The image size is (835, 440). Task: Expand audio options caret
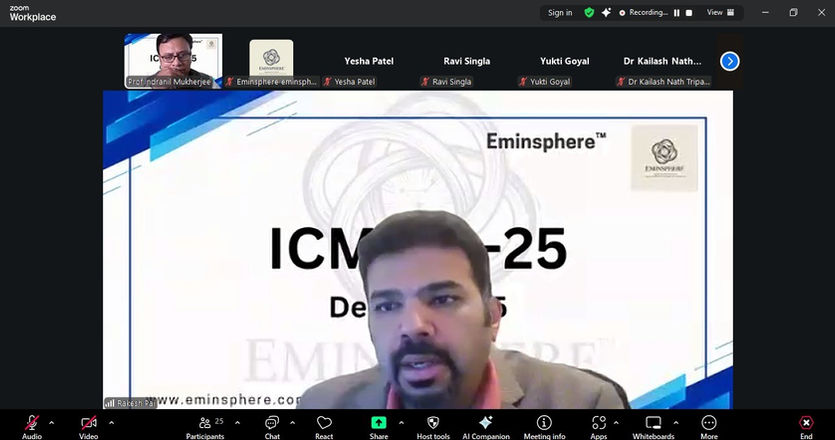pyautogui.click(x=52, y=423)
